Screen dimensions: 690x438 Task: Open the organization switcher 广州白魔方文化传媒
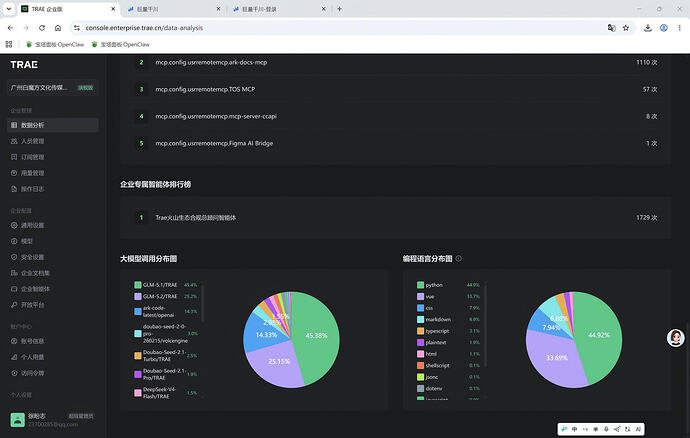tap(53, 88)
